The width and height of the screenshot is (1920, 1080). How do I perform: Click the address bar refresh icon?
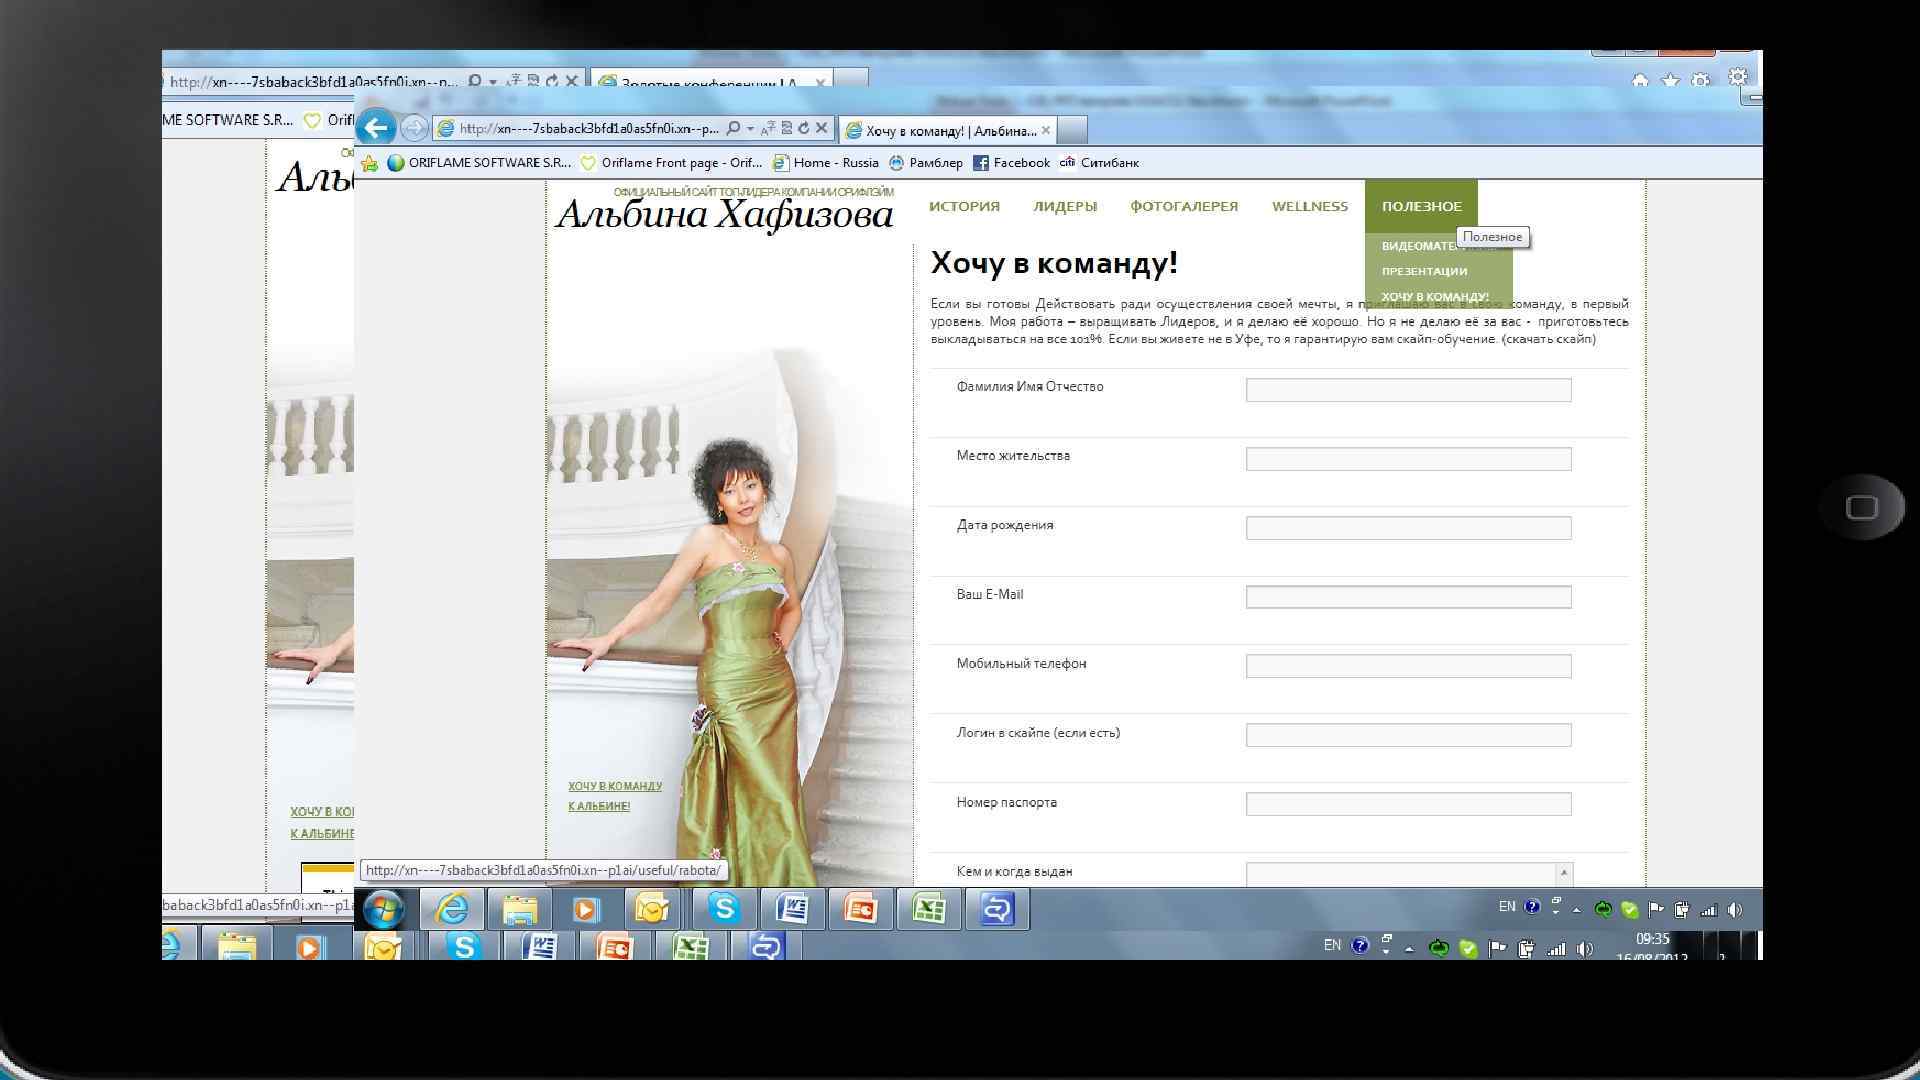[x=803, y=128]
